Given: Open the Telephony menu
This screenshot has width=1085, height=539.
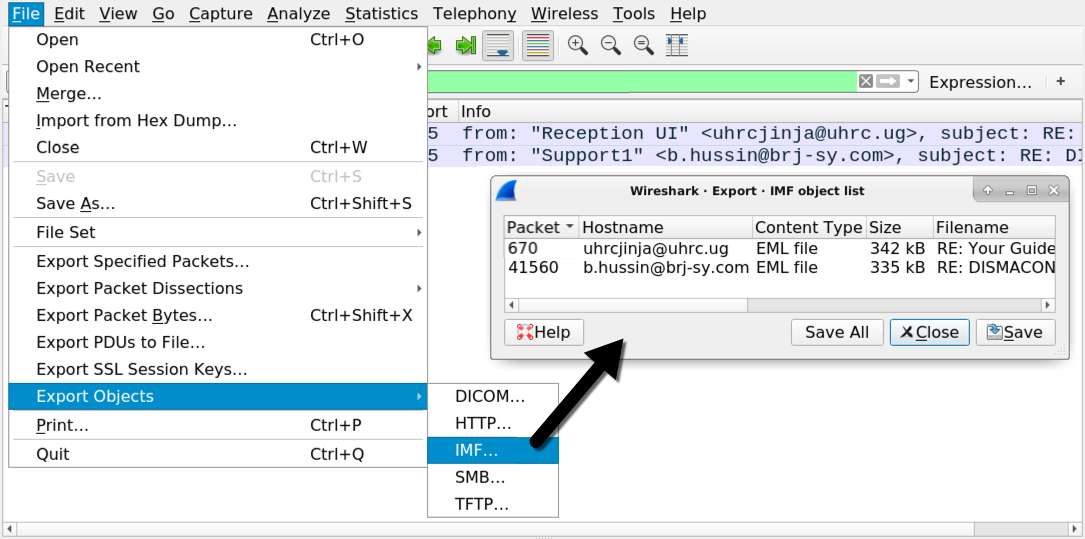Looking at the screenshot, I should (x=475, y=13).
